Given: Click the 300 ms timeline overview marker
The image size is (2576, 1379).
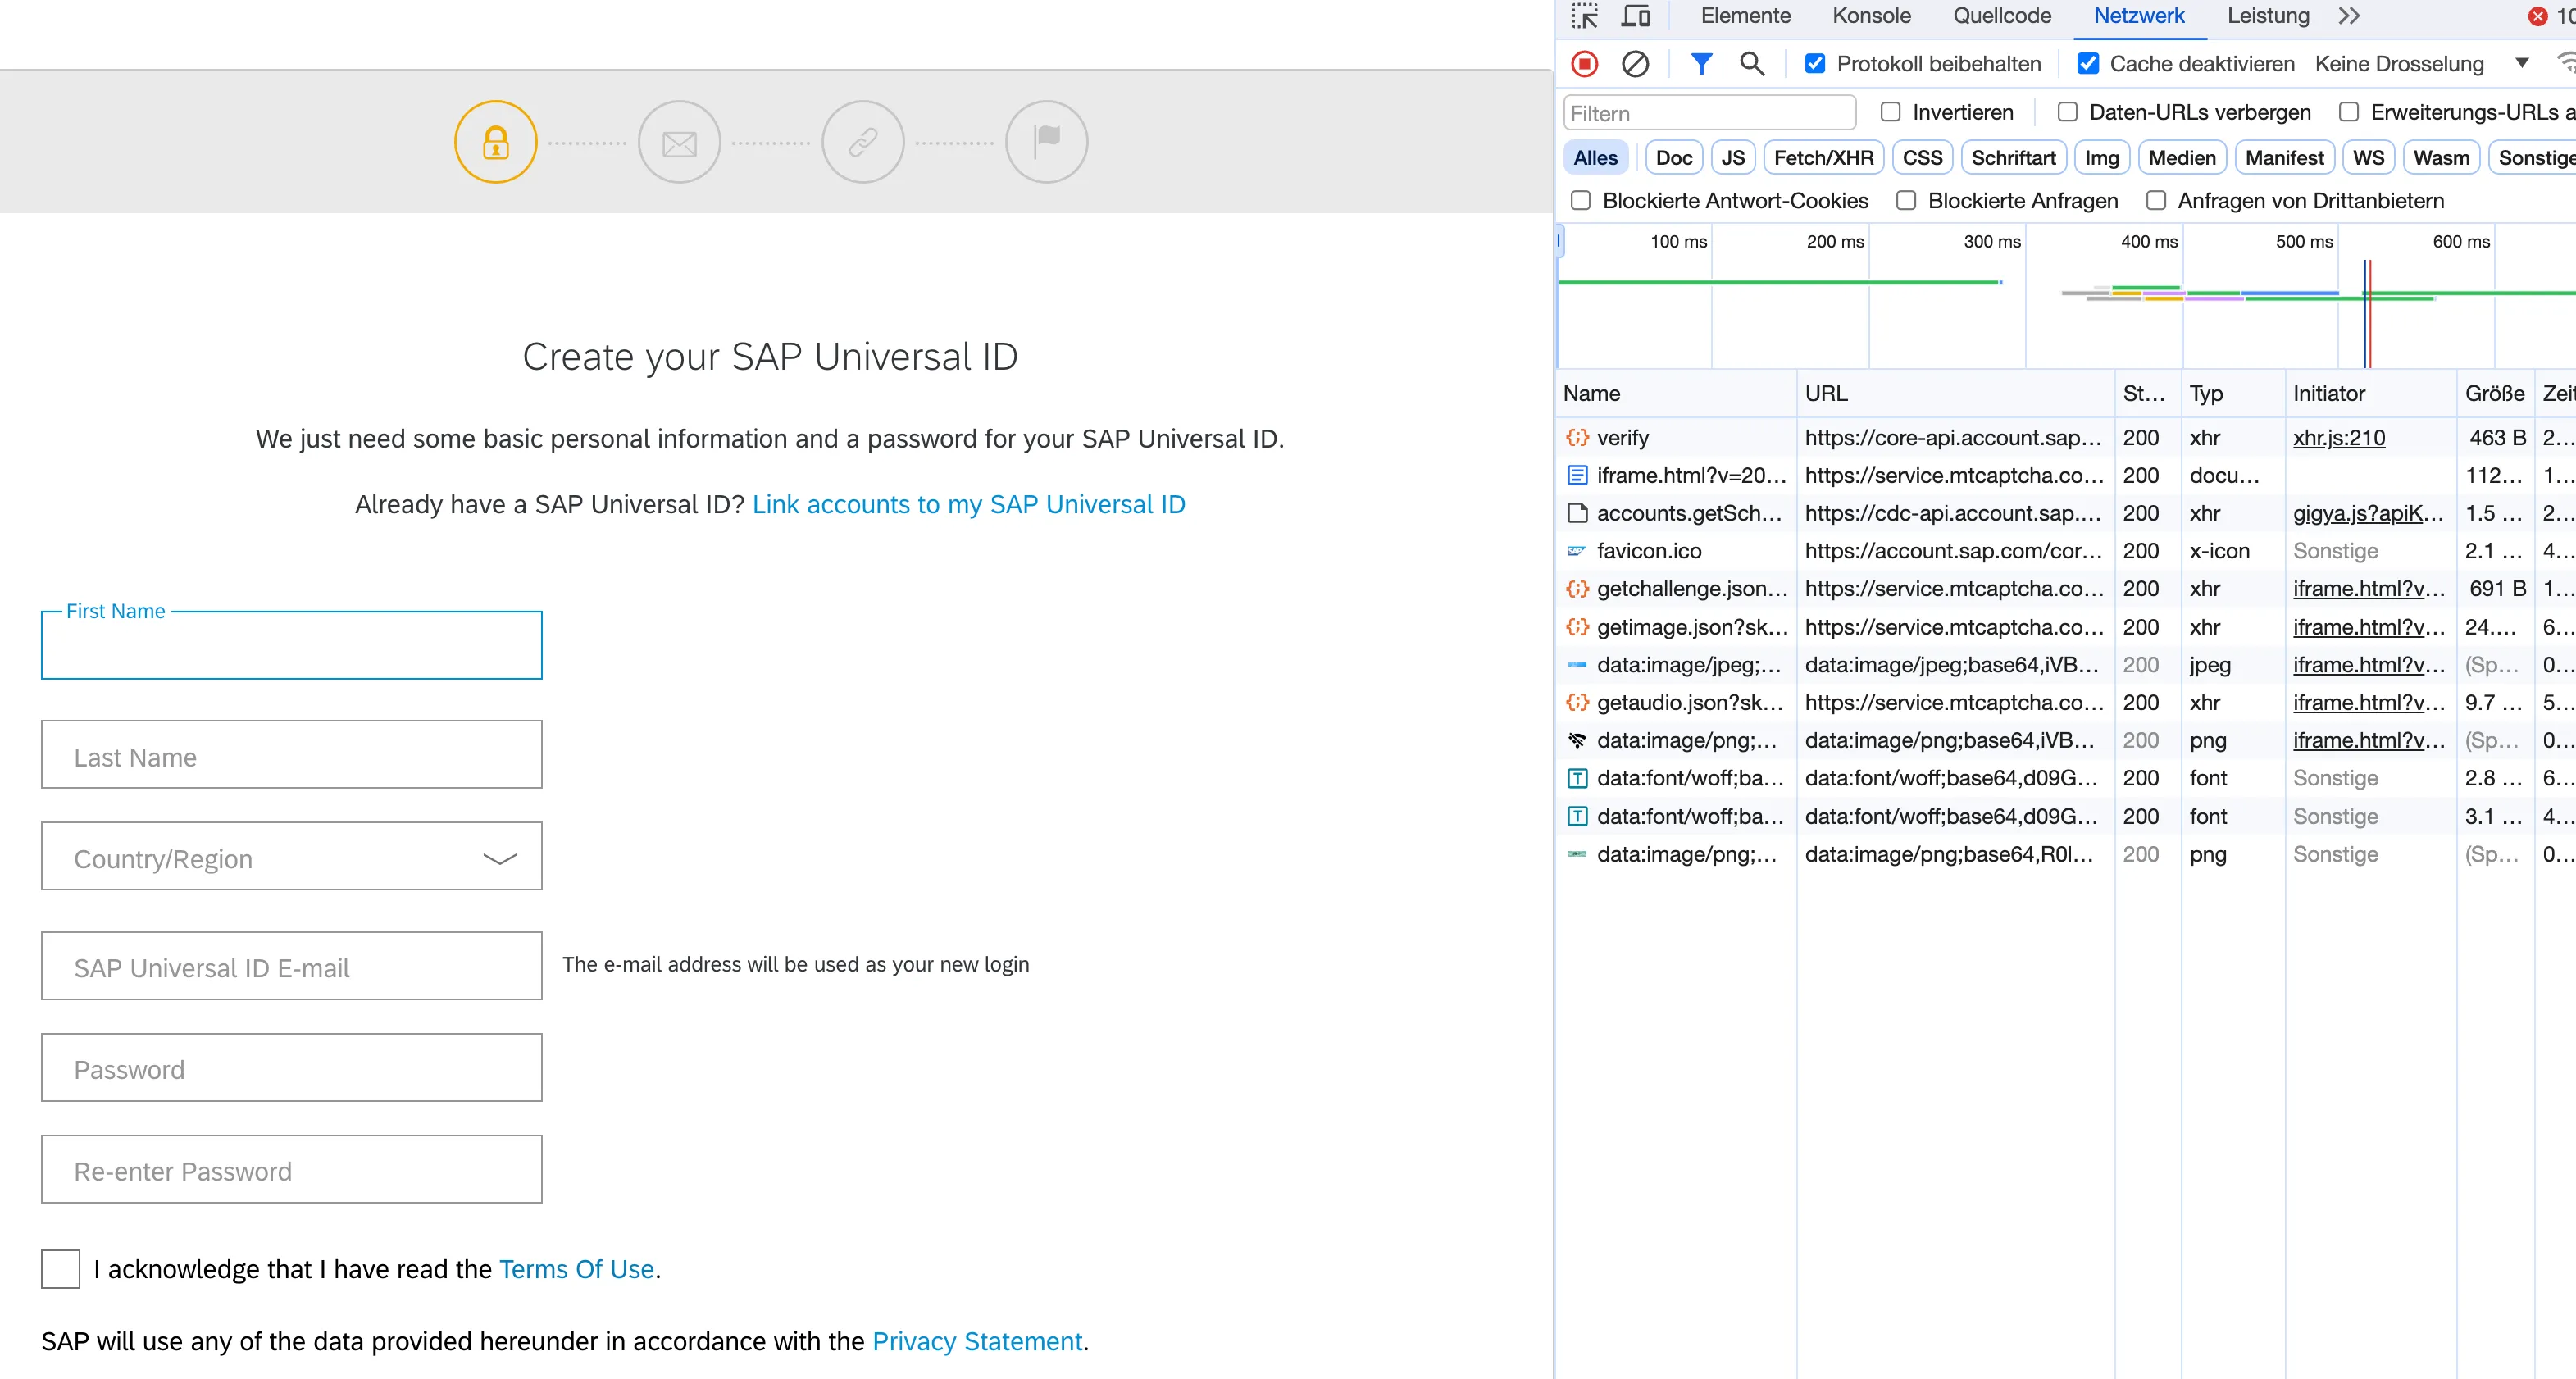Looking at the screenshot, I should tap(1991, 242).
